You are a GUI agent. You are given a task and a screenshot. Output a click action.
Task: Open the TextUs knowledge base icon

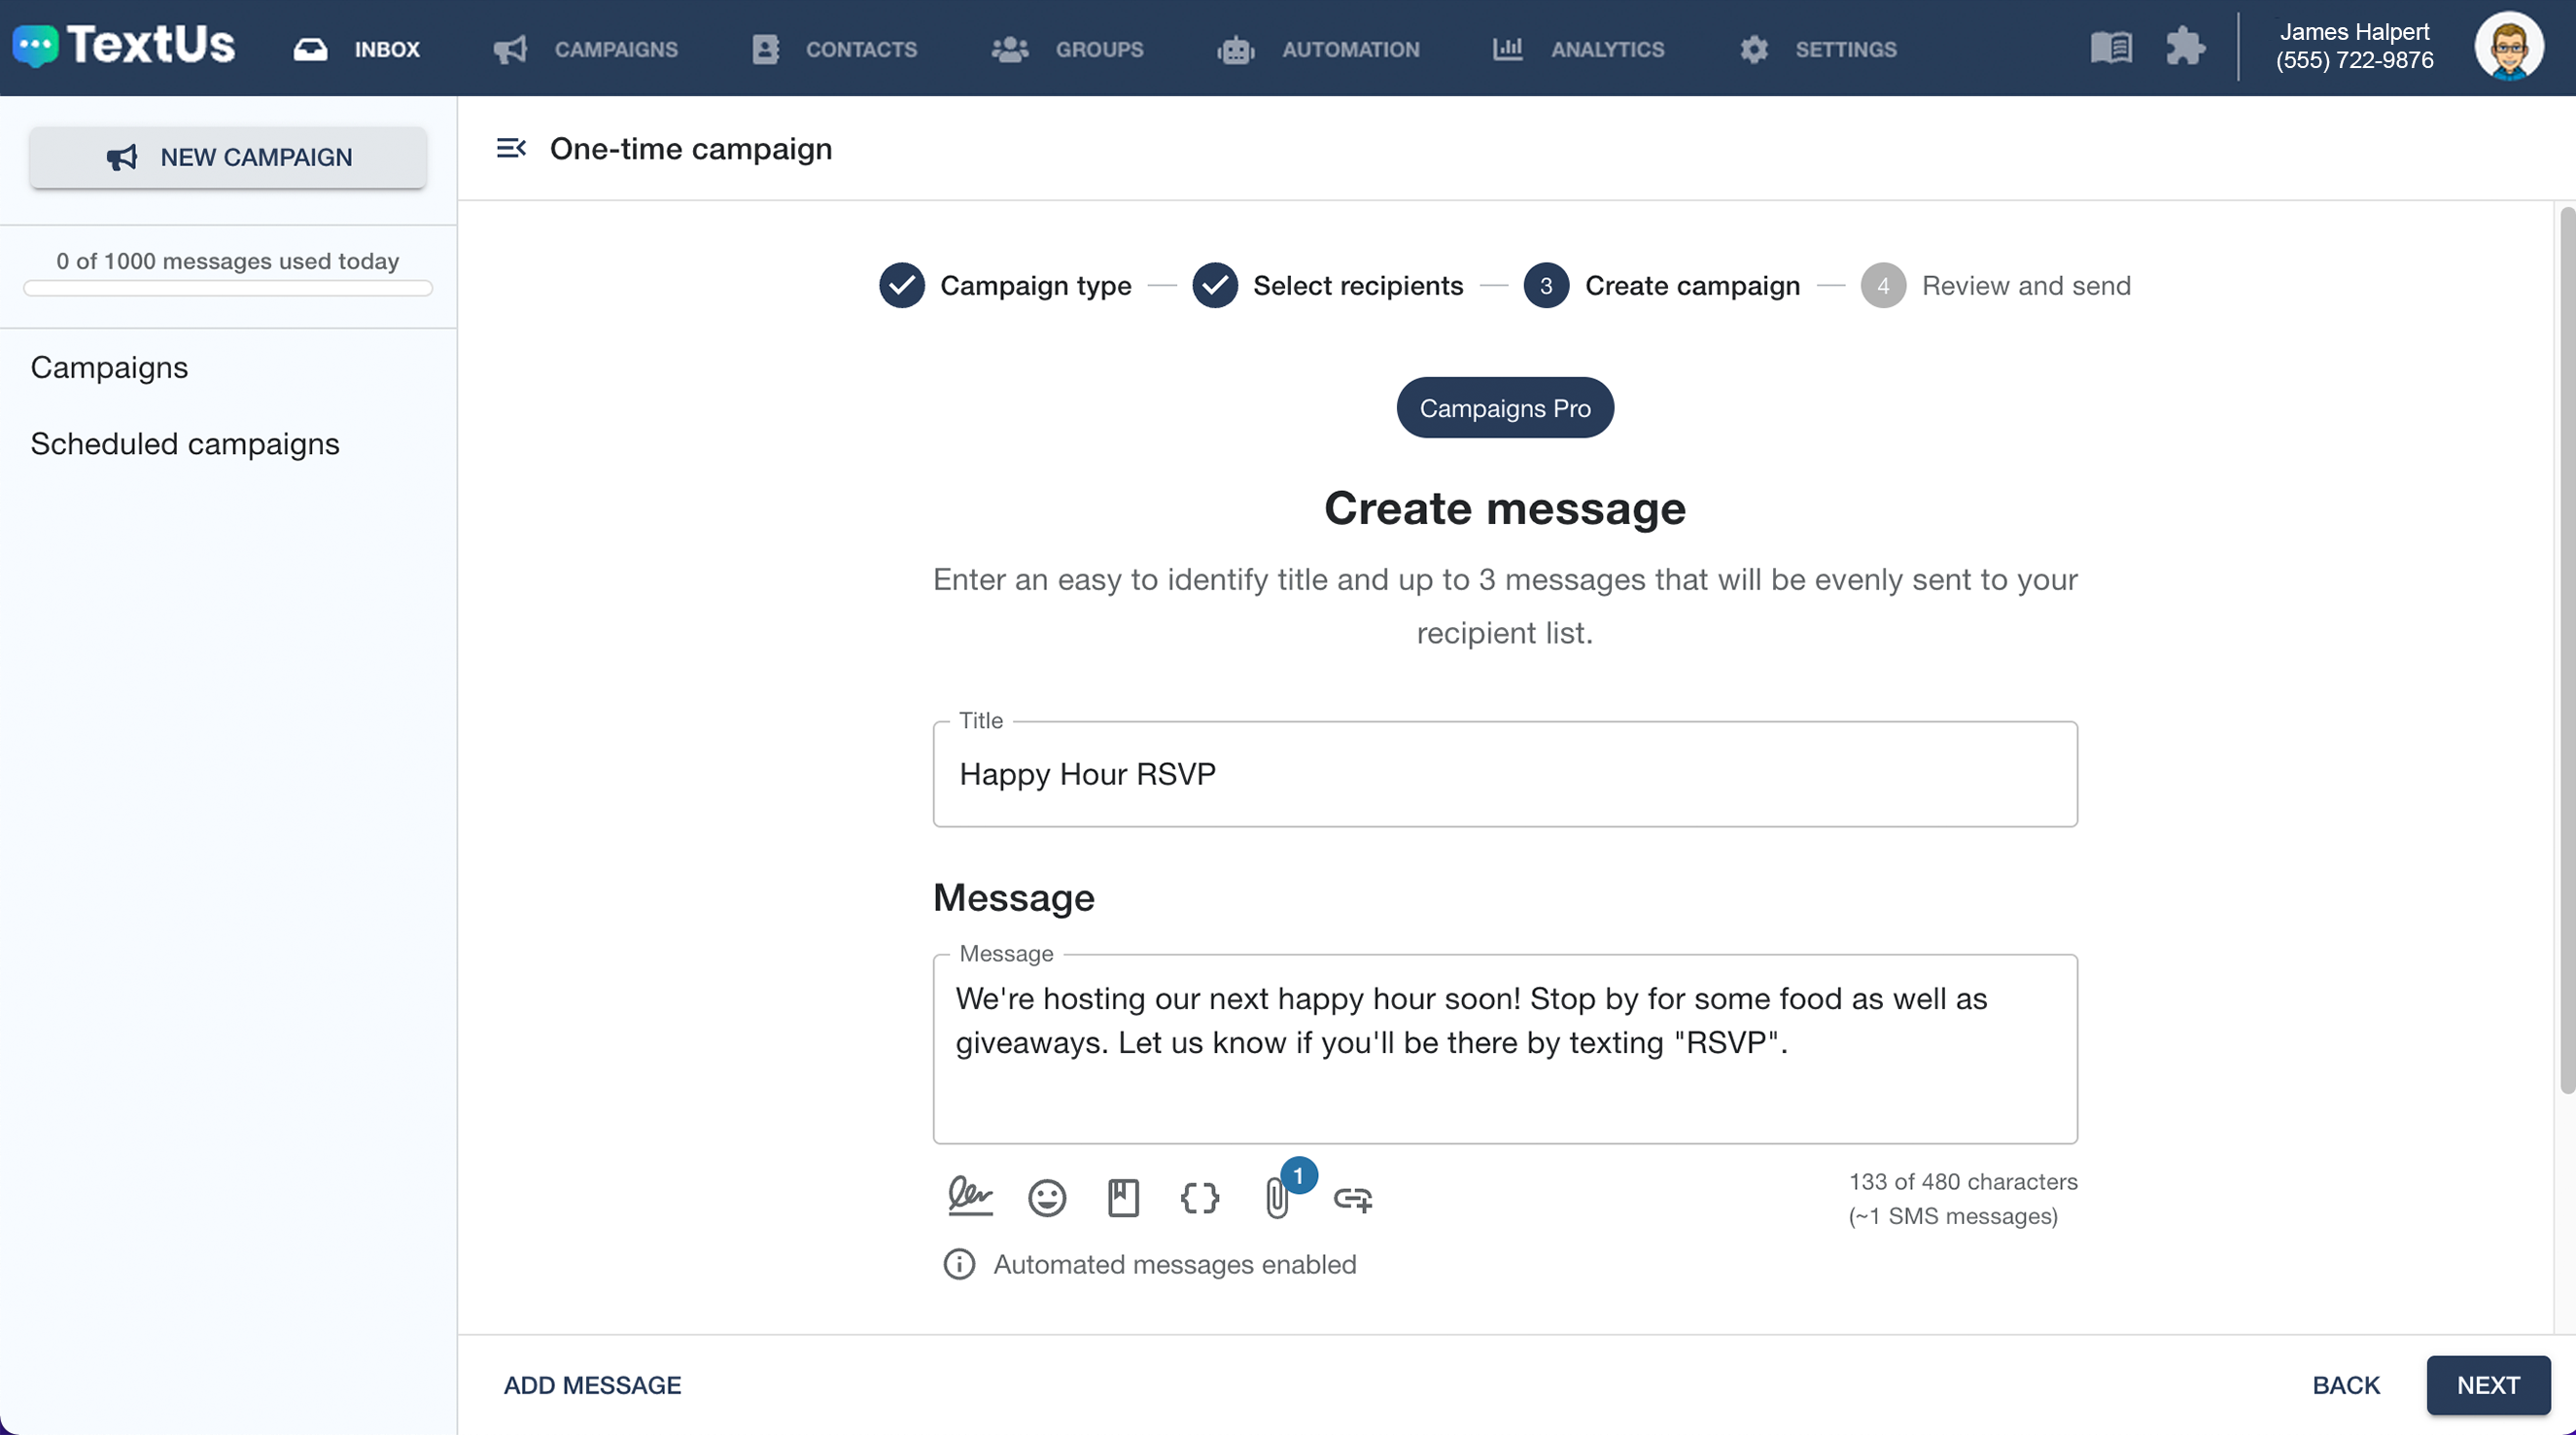tap(2111, 46)
